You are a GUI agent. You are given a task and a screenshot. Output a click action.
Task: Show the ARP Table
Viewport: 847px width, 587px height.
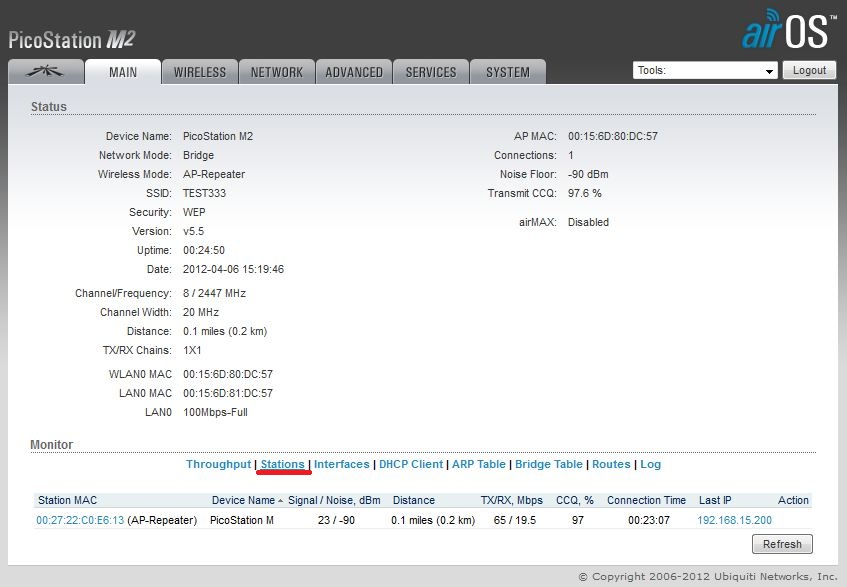[x=478, y=464]
